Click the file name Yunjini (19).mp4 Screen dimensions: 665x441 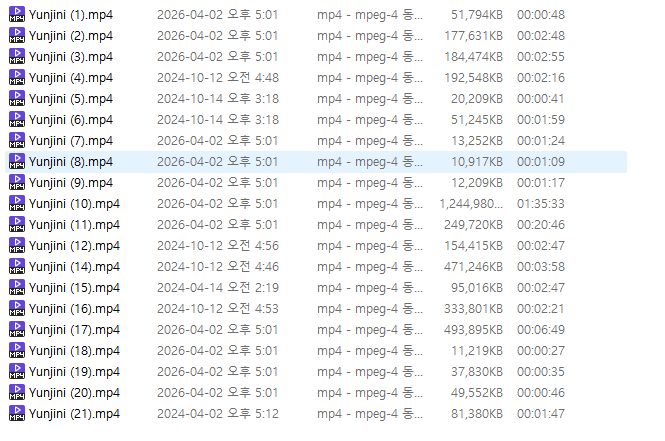[74, 371]
